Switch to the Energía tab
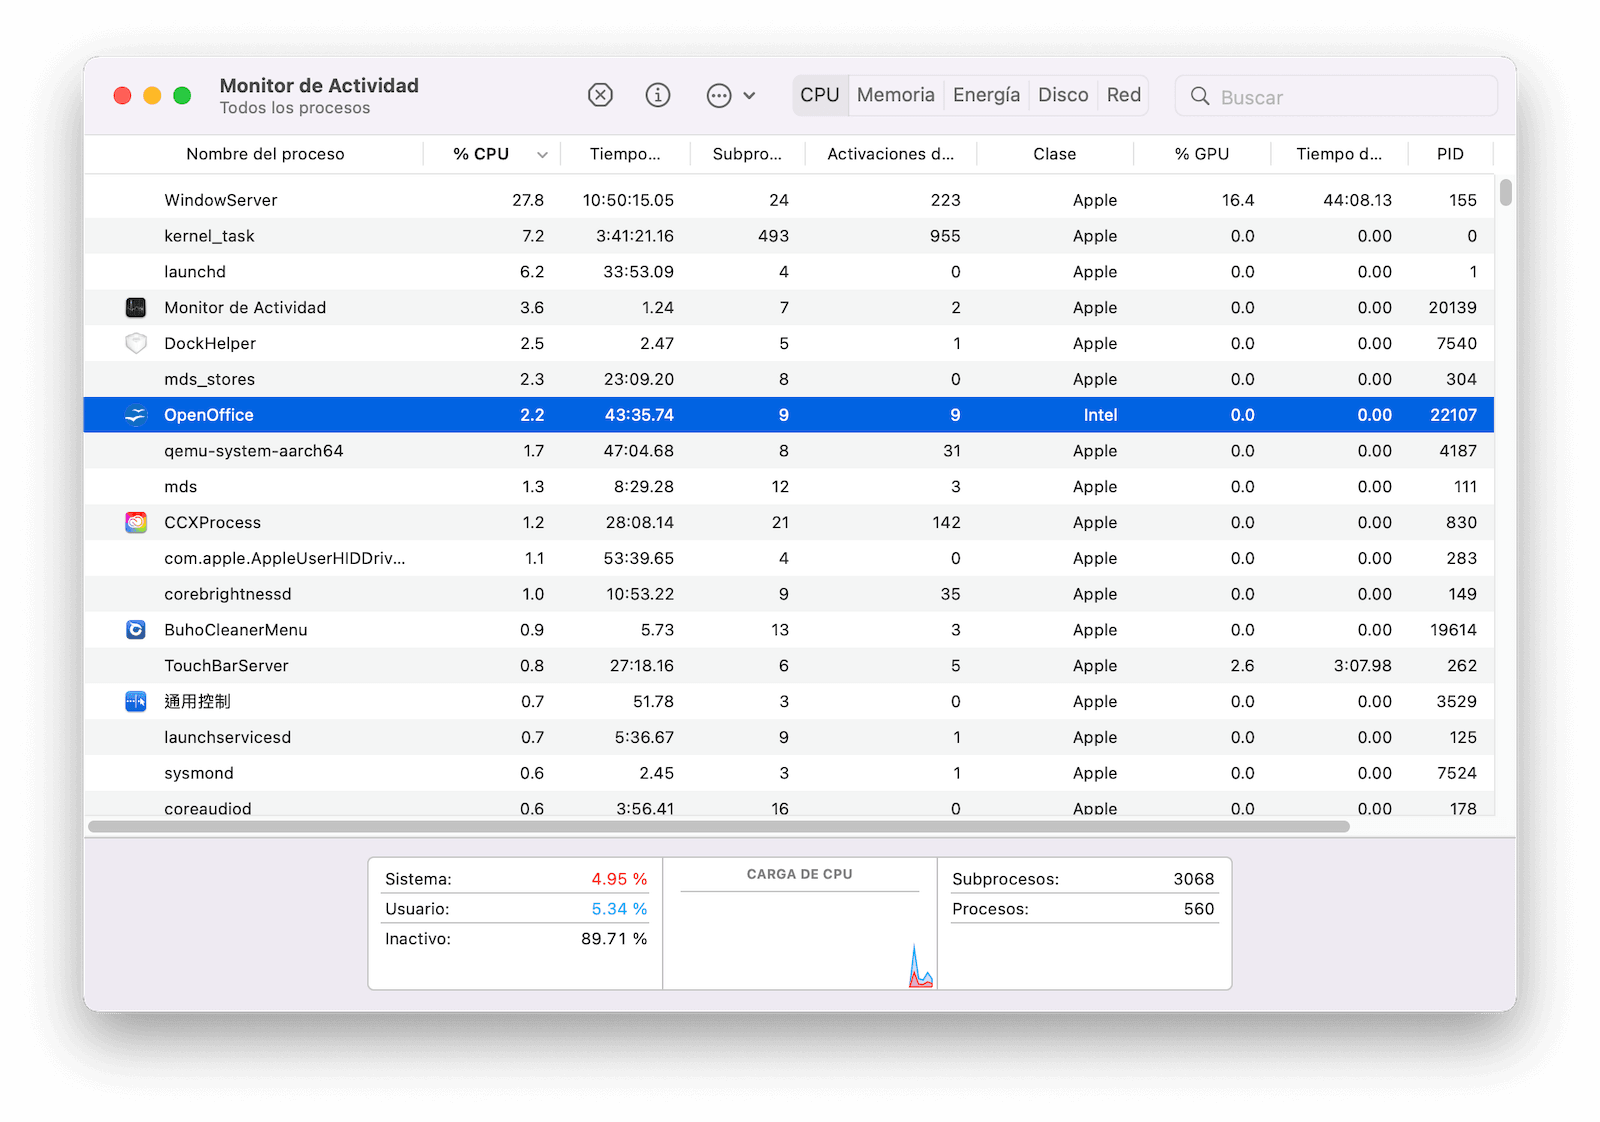1600x1122 pixels. 986,95
